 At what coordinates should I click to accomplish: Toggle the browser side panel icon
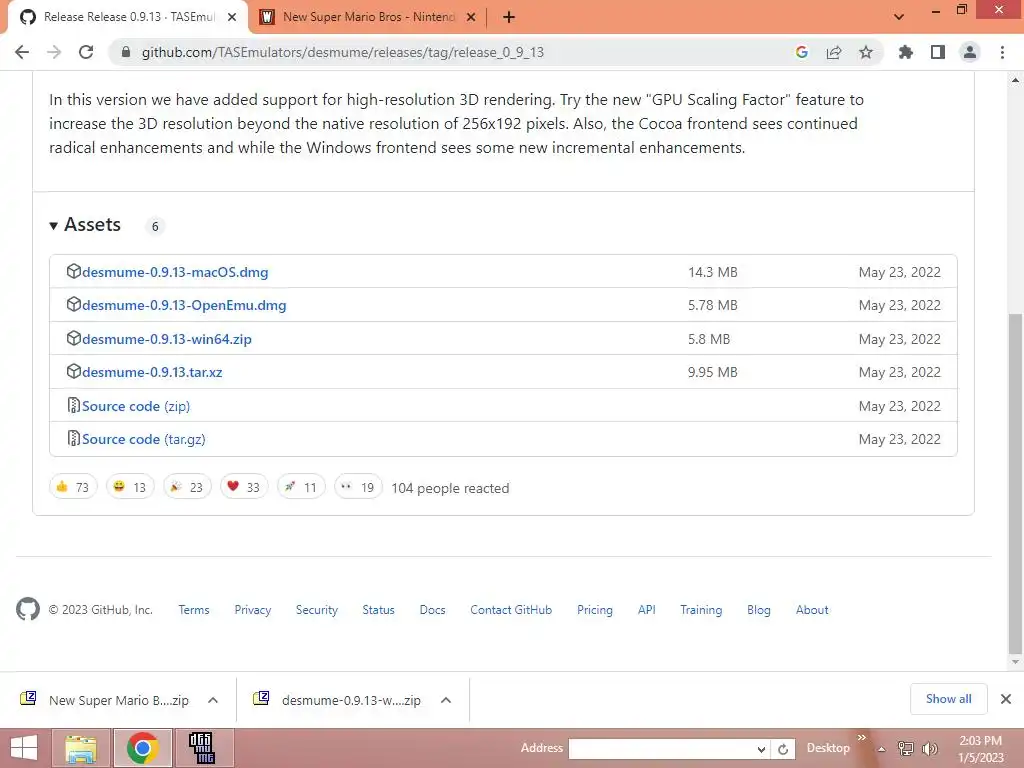pyautogui.click(x=938, y=52)
